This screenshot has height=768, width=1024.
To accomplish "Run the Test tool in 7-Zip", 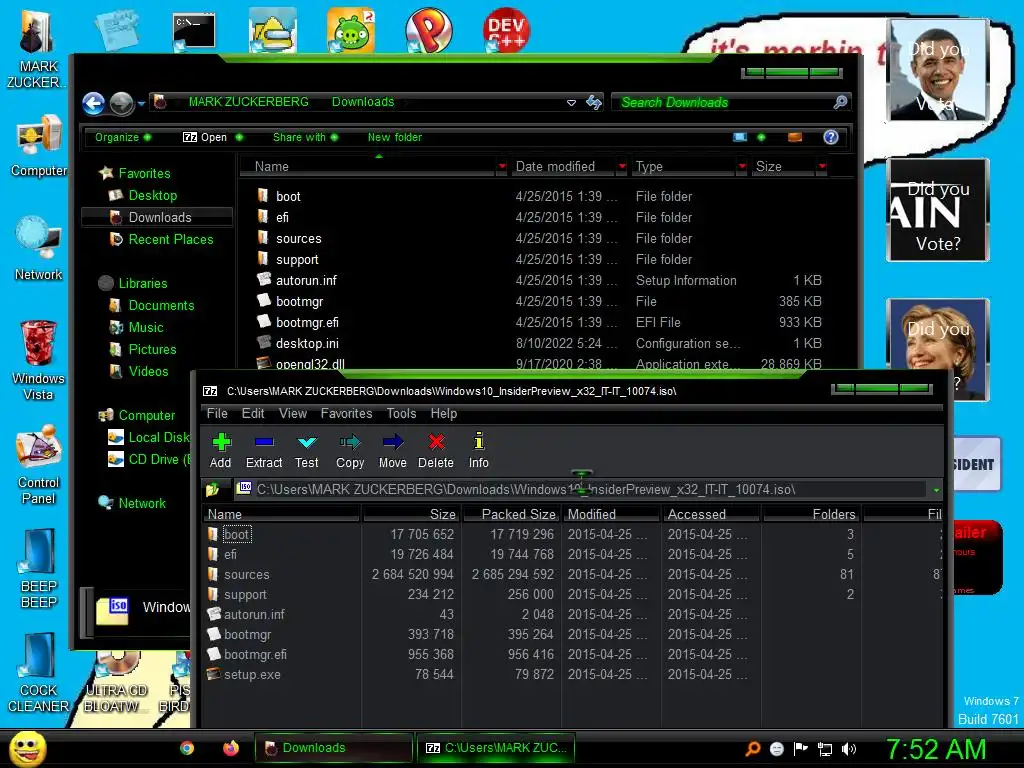I will [306, 451].
